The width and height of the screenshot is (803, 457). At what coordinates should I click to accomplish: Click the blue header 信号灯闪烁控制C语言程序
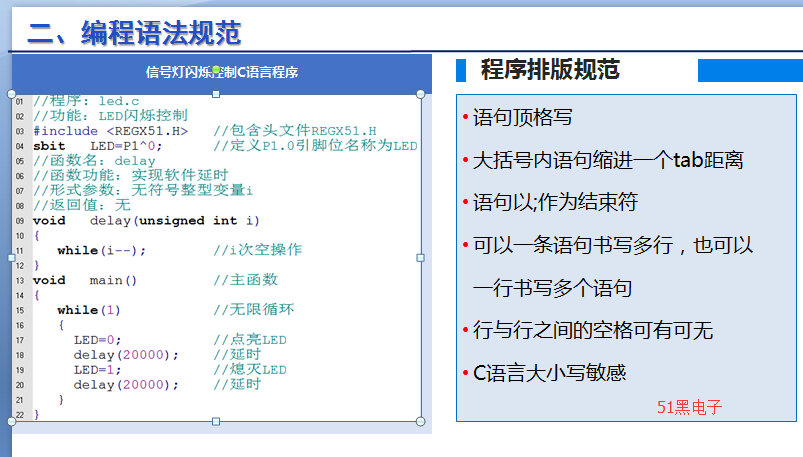click(222, 72)
